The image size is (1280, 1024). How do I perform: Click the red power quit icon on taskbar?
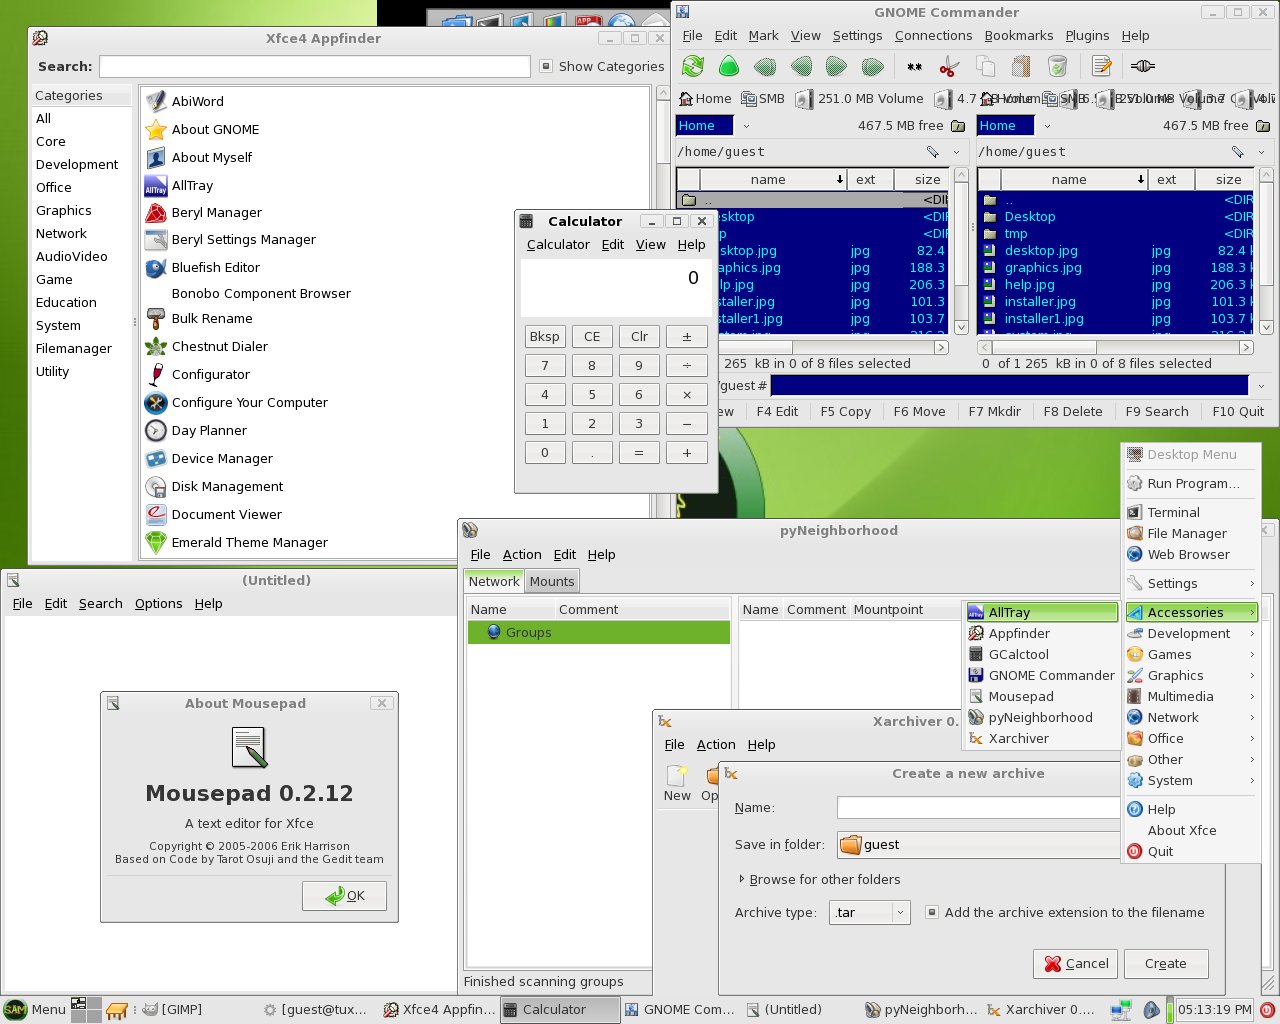1268,1010
